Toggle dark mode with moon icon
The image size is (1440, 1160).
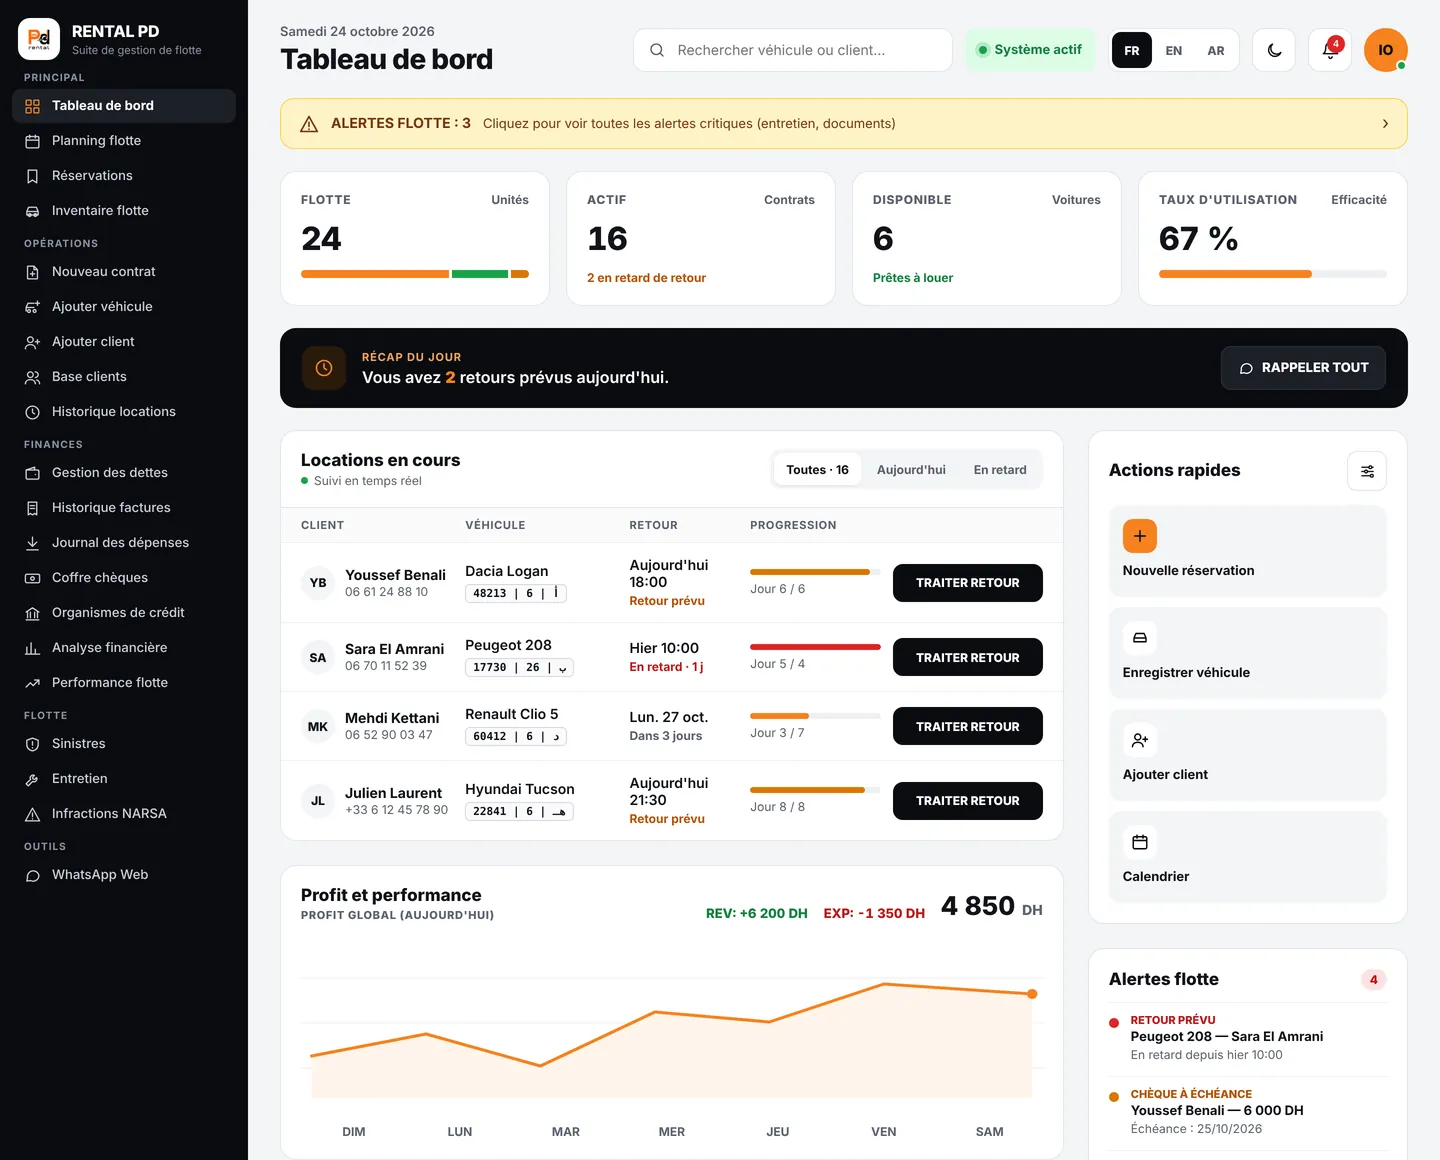tap(1274, 50)
